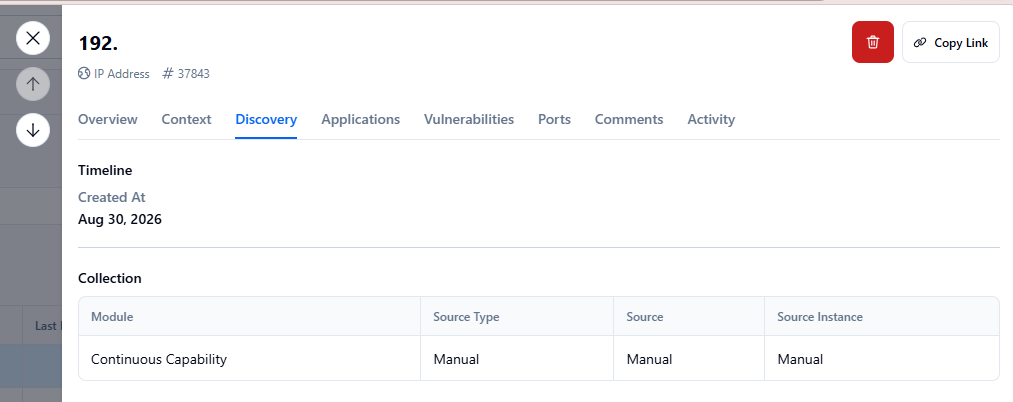
Task: Click the Collection section heading
Action: click(x=110, y=279)
